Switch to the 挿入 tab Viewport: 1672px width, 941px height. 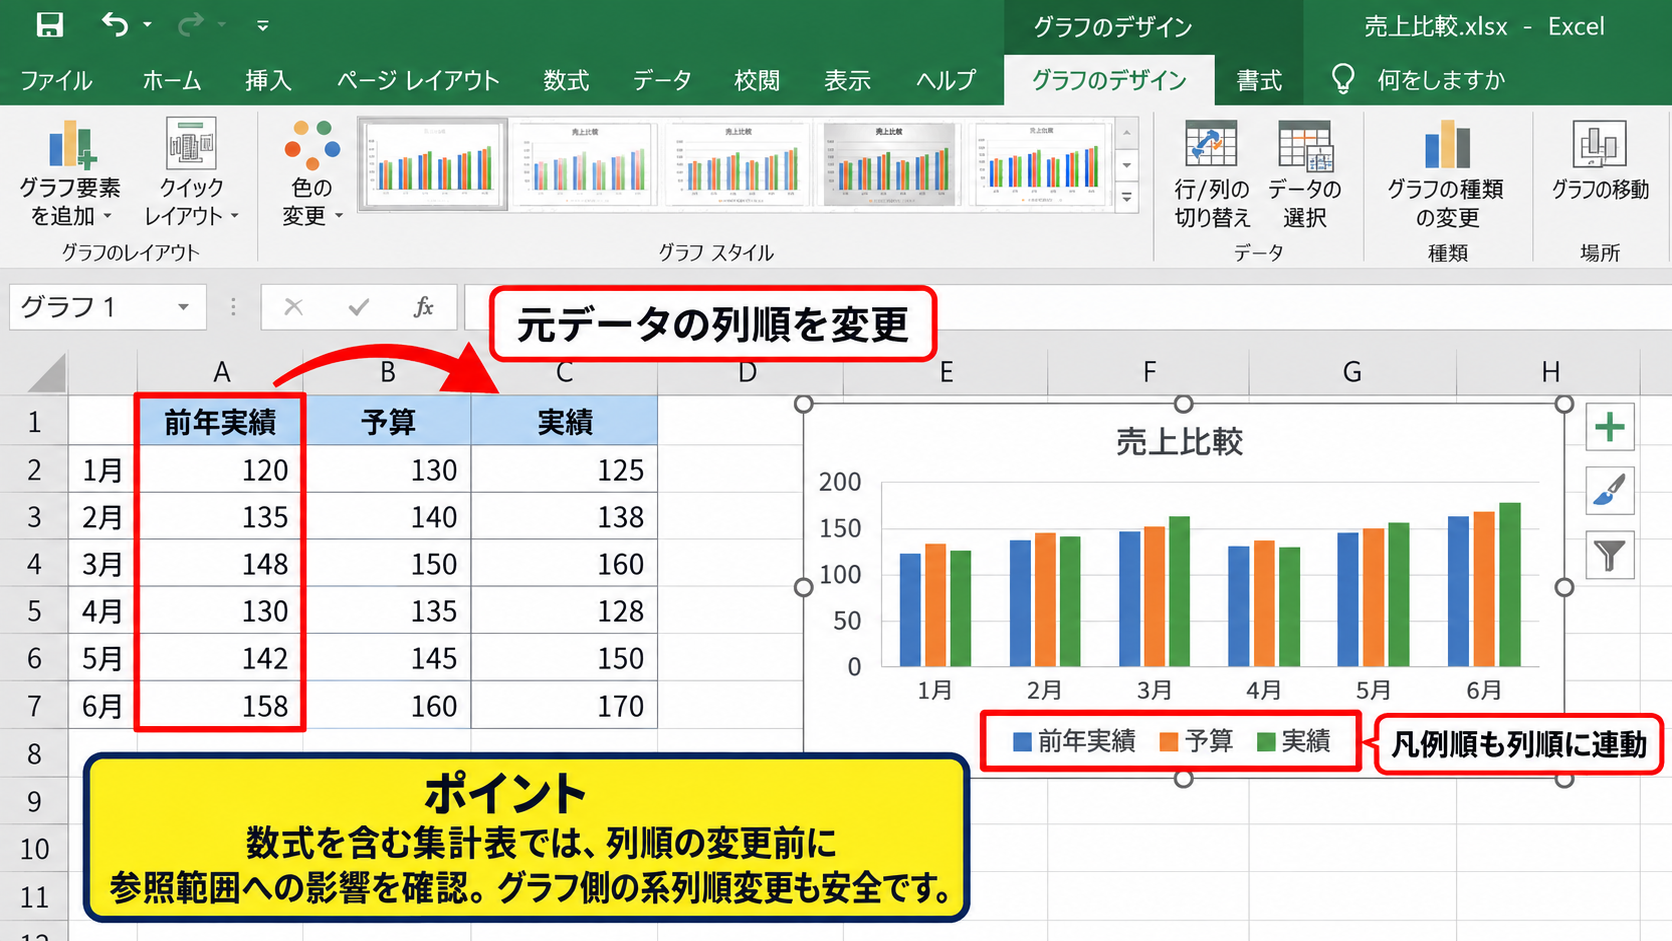point(268,80)
